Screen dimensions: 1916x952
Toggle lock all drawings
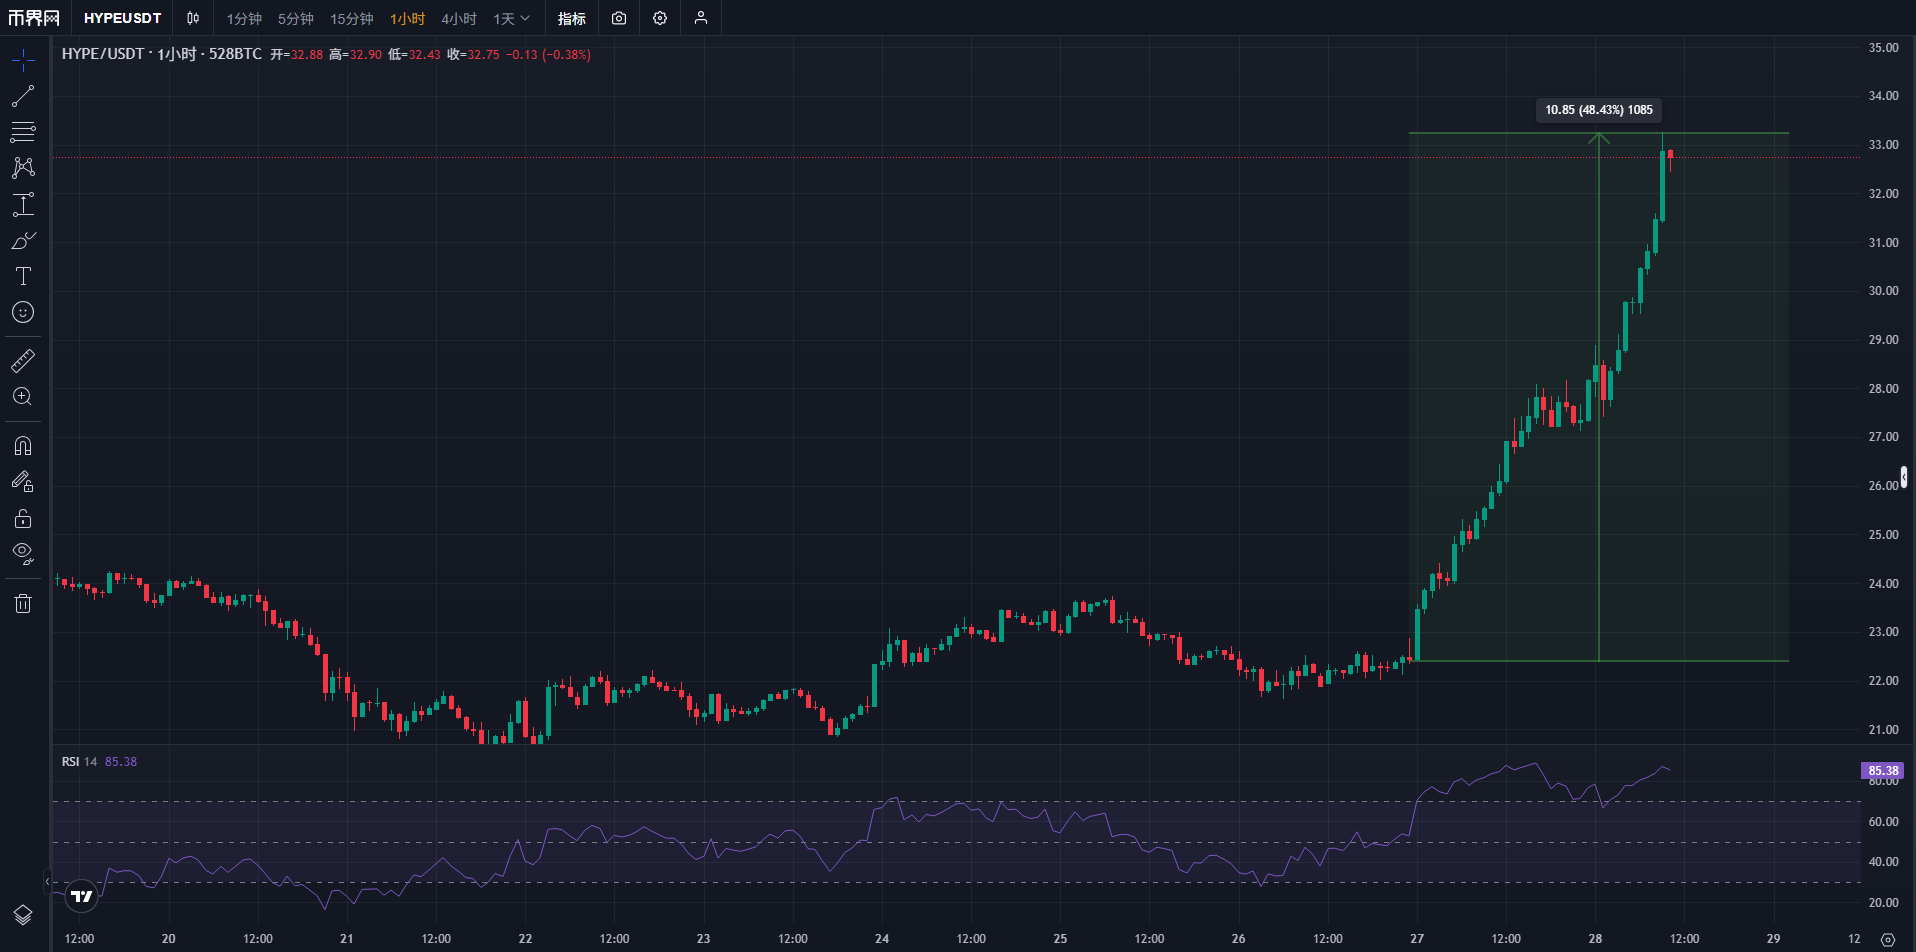point(23,518)
